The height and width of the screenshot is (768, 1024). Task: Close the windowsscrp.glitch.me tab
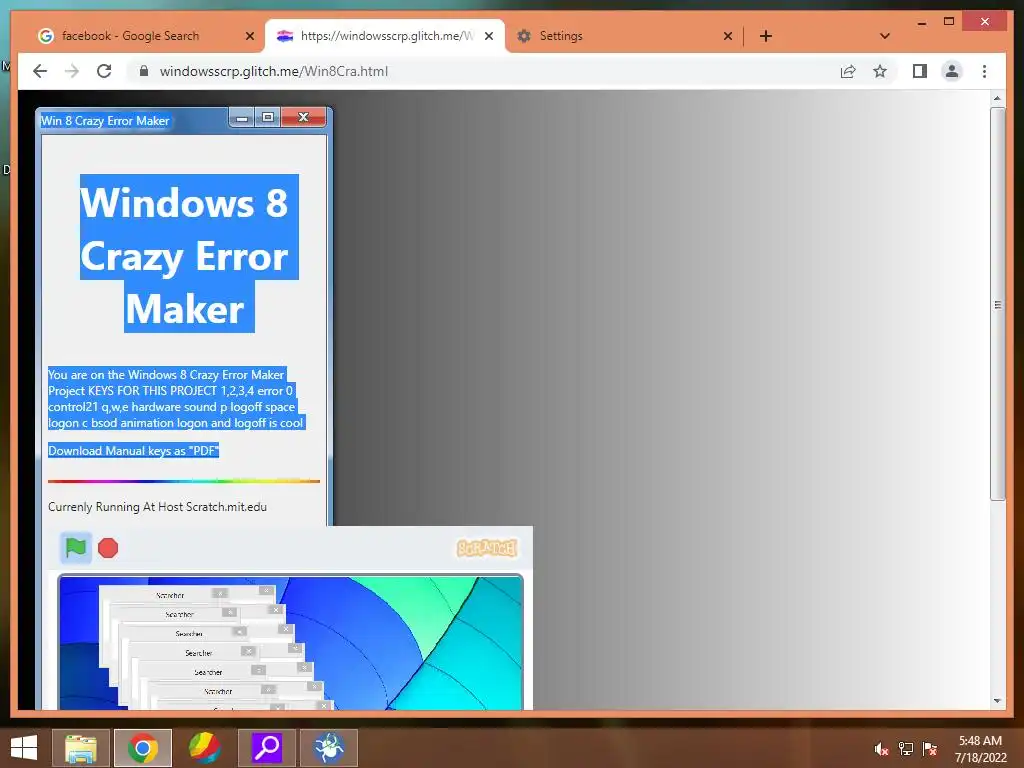pyautogui.click(x=488, y=36)
